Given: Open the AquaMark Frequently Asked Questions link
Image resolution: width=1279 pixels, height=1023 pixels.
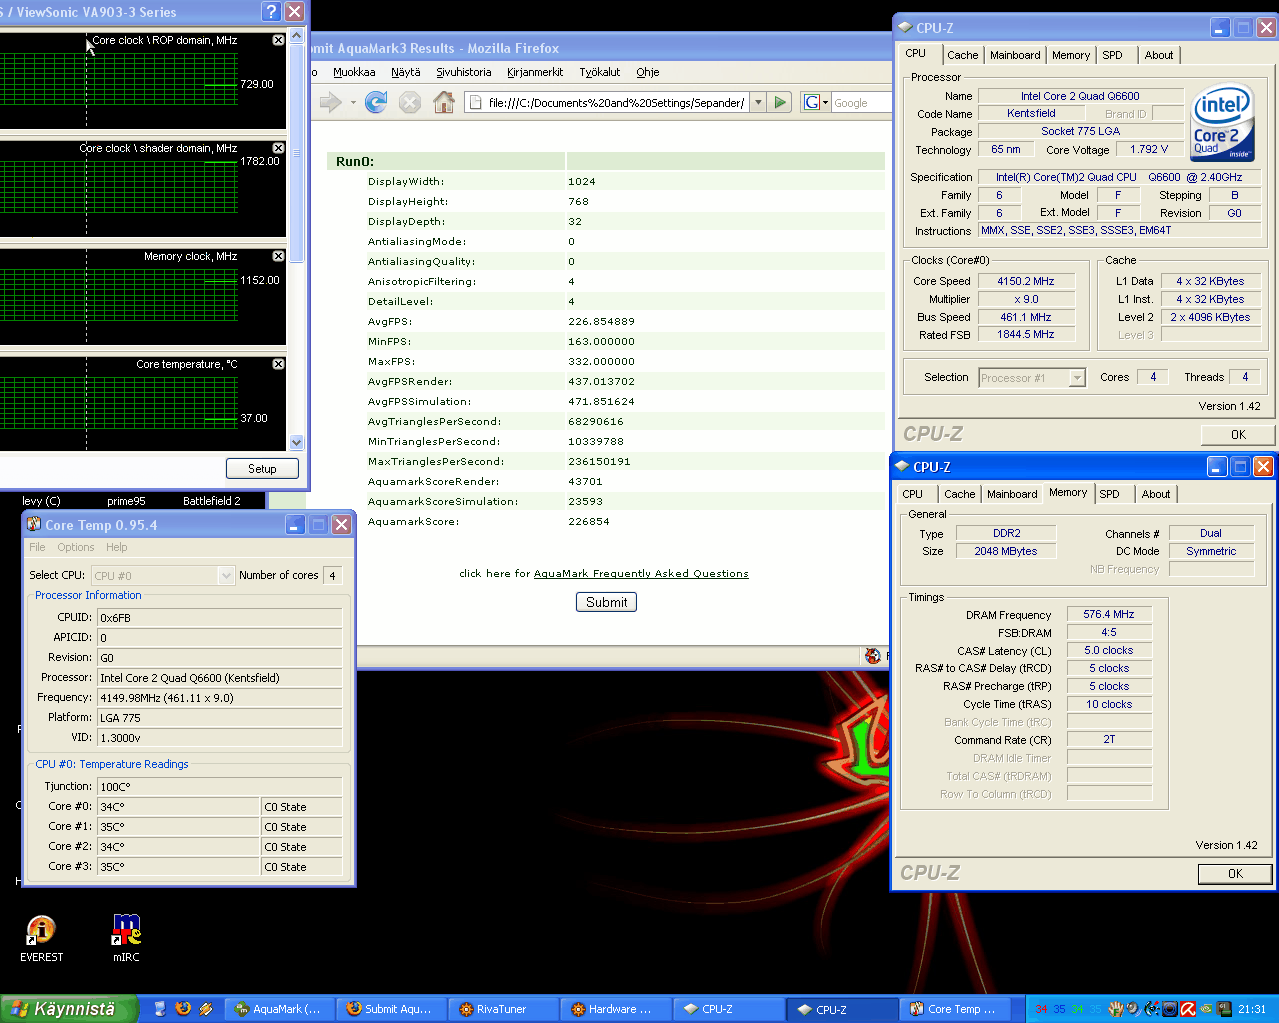Looking at the screenshot, I should coord(641,574).
